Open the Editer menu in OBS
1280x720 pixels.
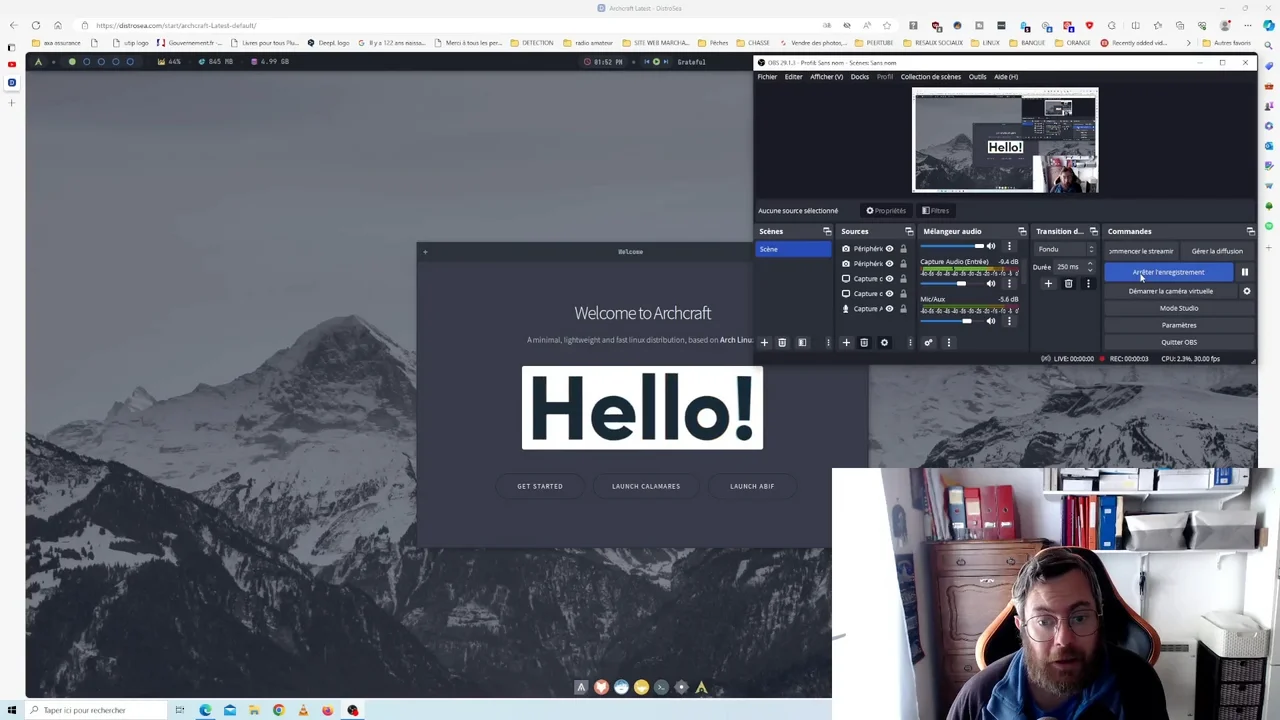click(x=793, y=77)
